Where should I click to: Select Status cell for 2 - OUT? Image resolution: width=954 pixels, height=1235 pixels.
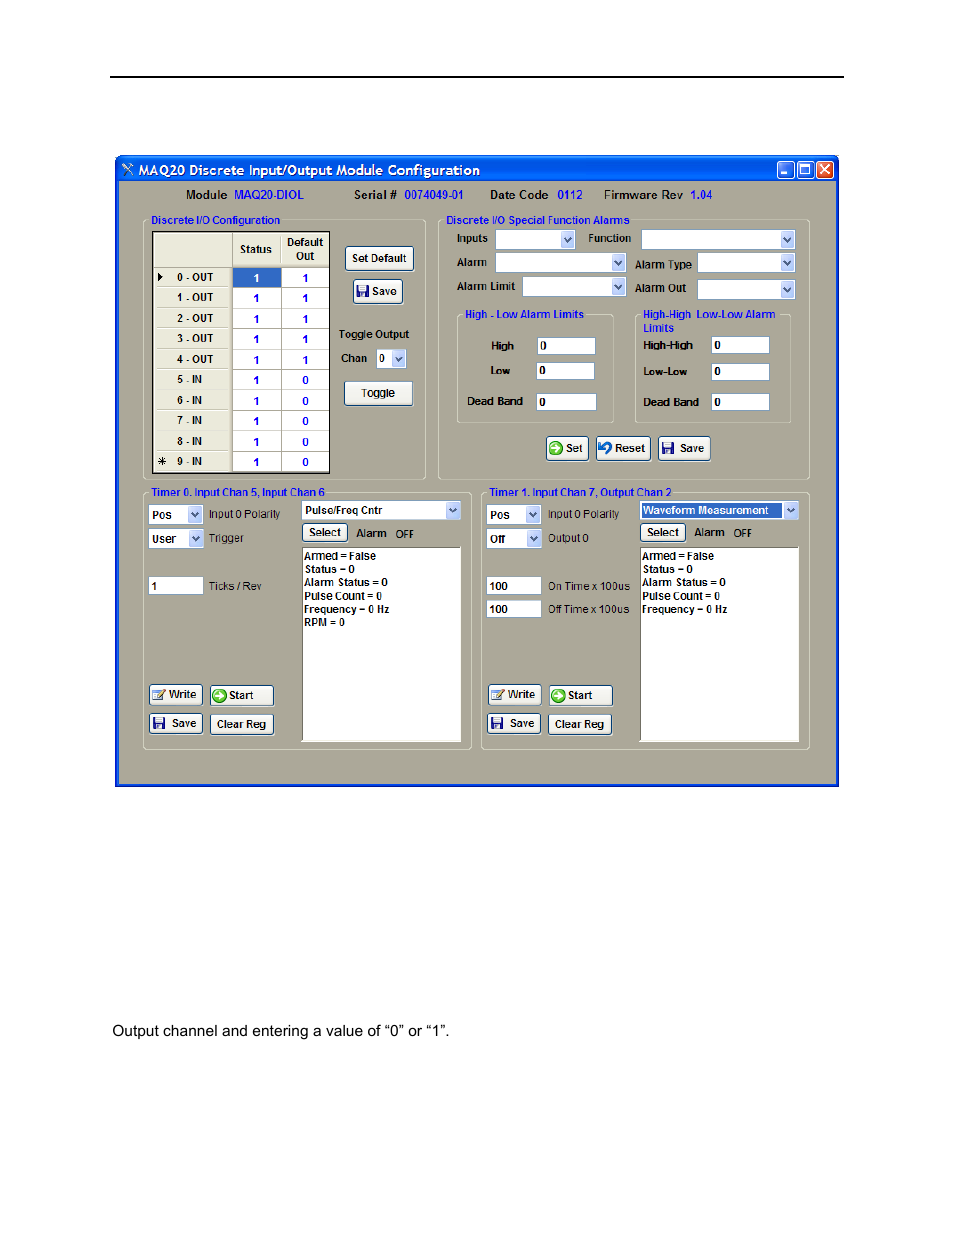pyautogui.click(x=256, y=319)
